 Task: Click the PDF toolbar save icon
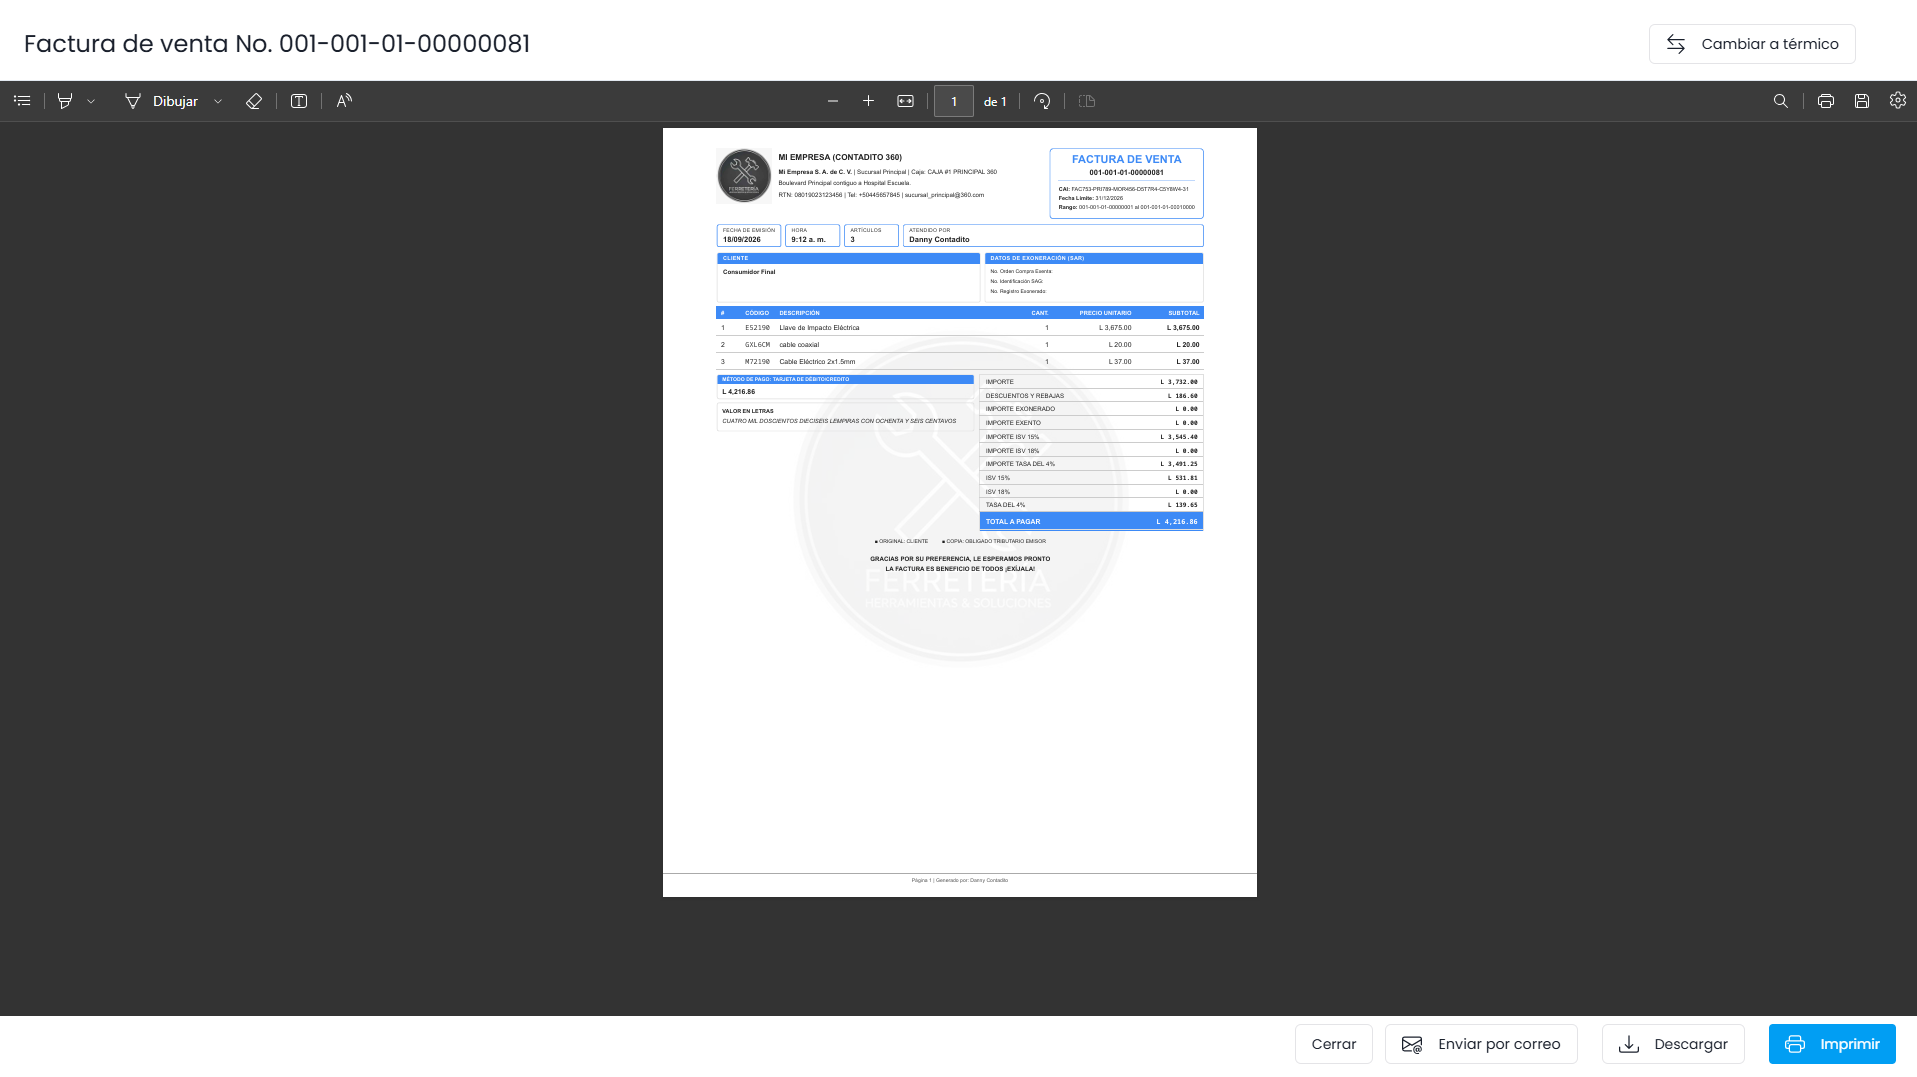(1862, 101)
